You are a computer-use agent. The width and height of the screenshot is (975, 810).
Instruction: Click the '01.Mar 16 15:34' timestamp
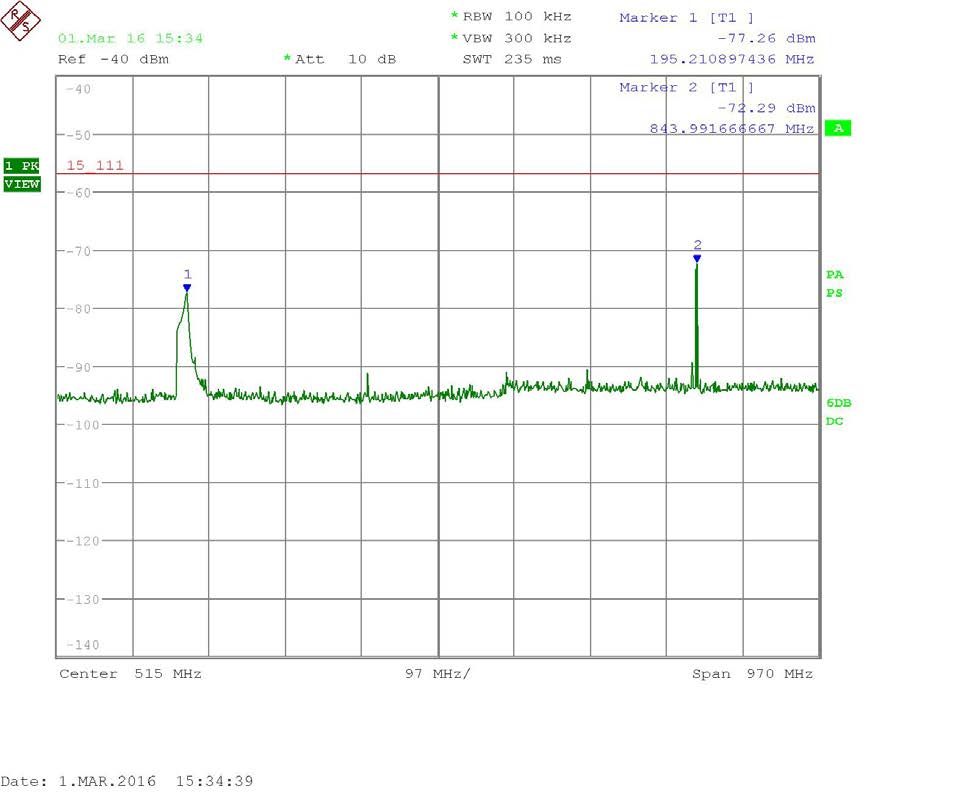coord(131,38)
